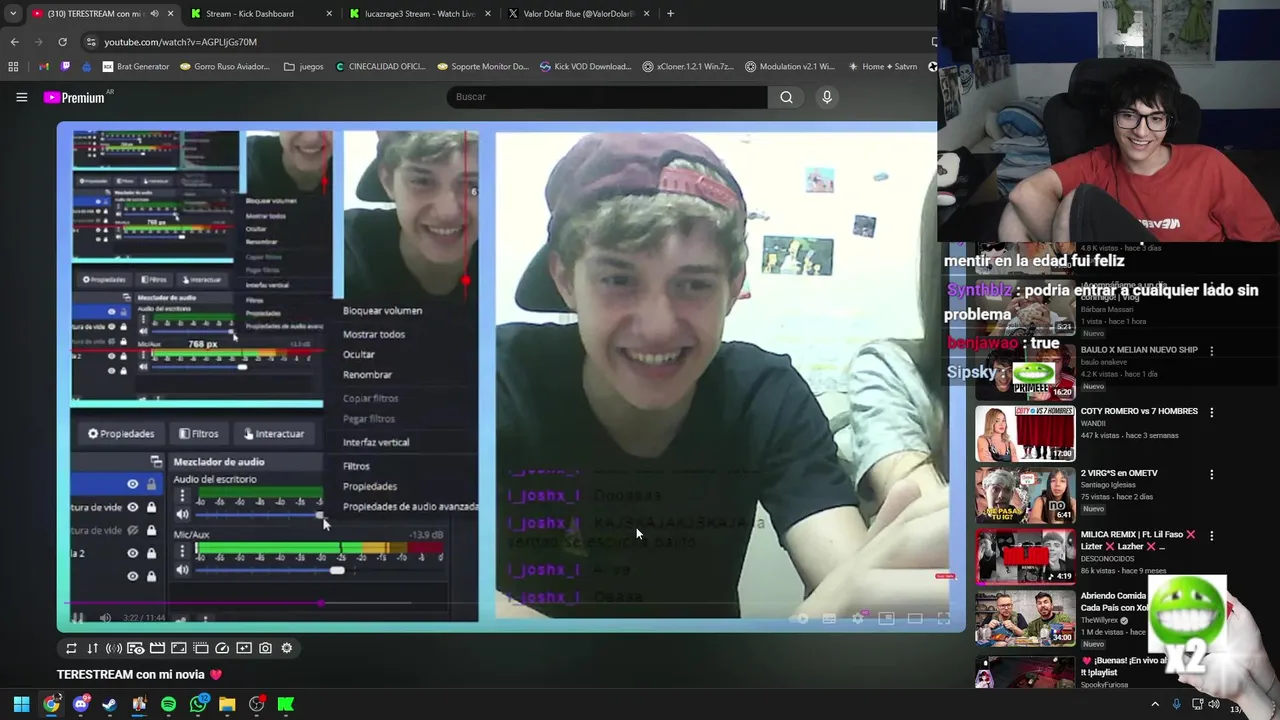Open options menu for MILICA REMIX video

[1211, 535]
